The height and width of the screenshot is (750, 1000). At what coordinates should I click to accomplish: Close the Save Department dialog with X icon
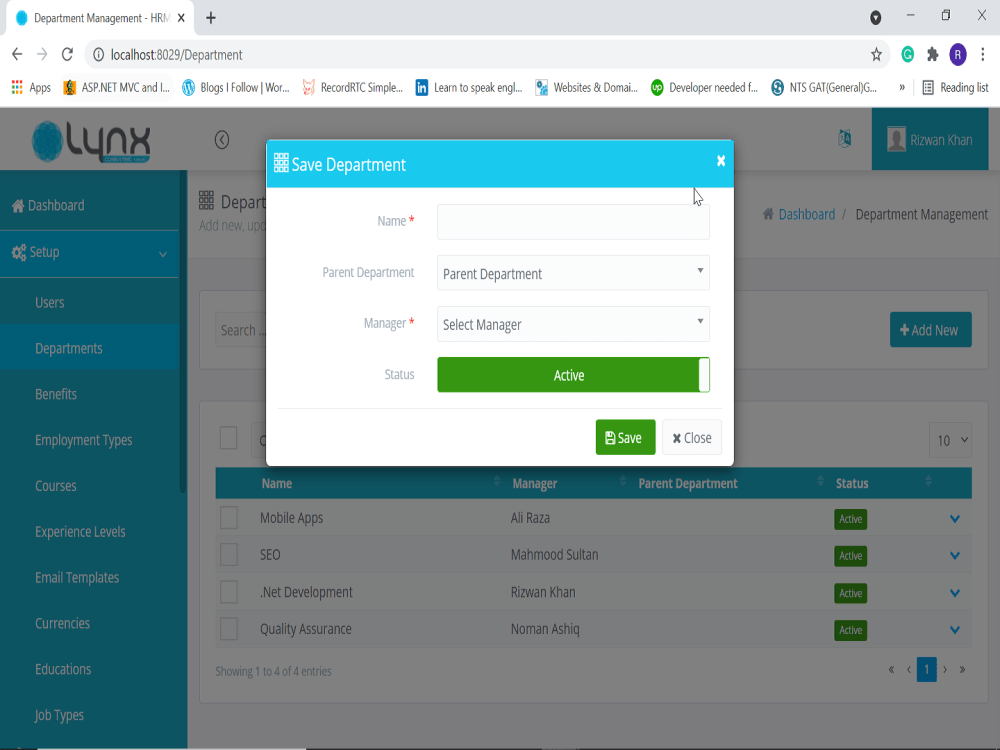click(x=721, y=161)
